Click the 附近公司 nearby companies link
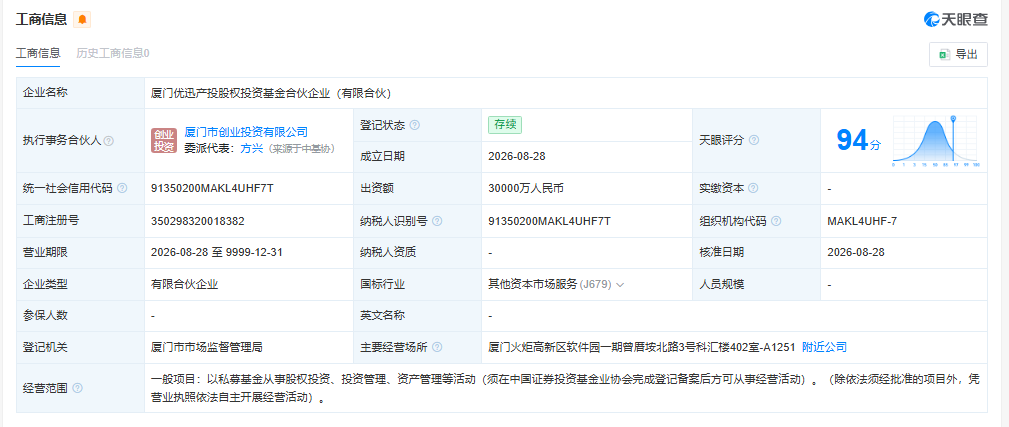 point(824,347)
